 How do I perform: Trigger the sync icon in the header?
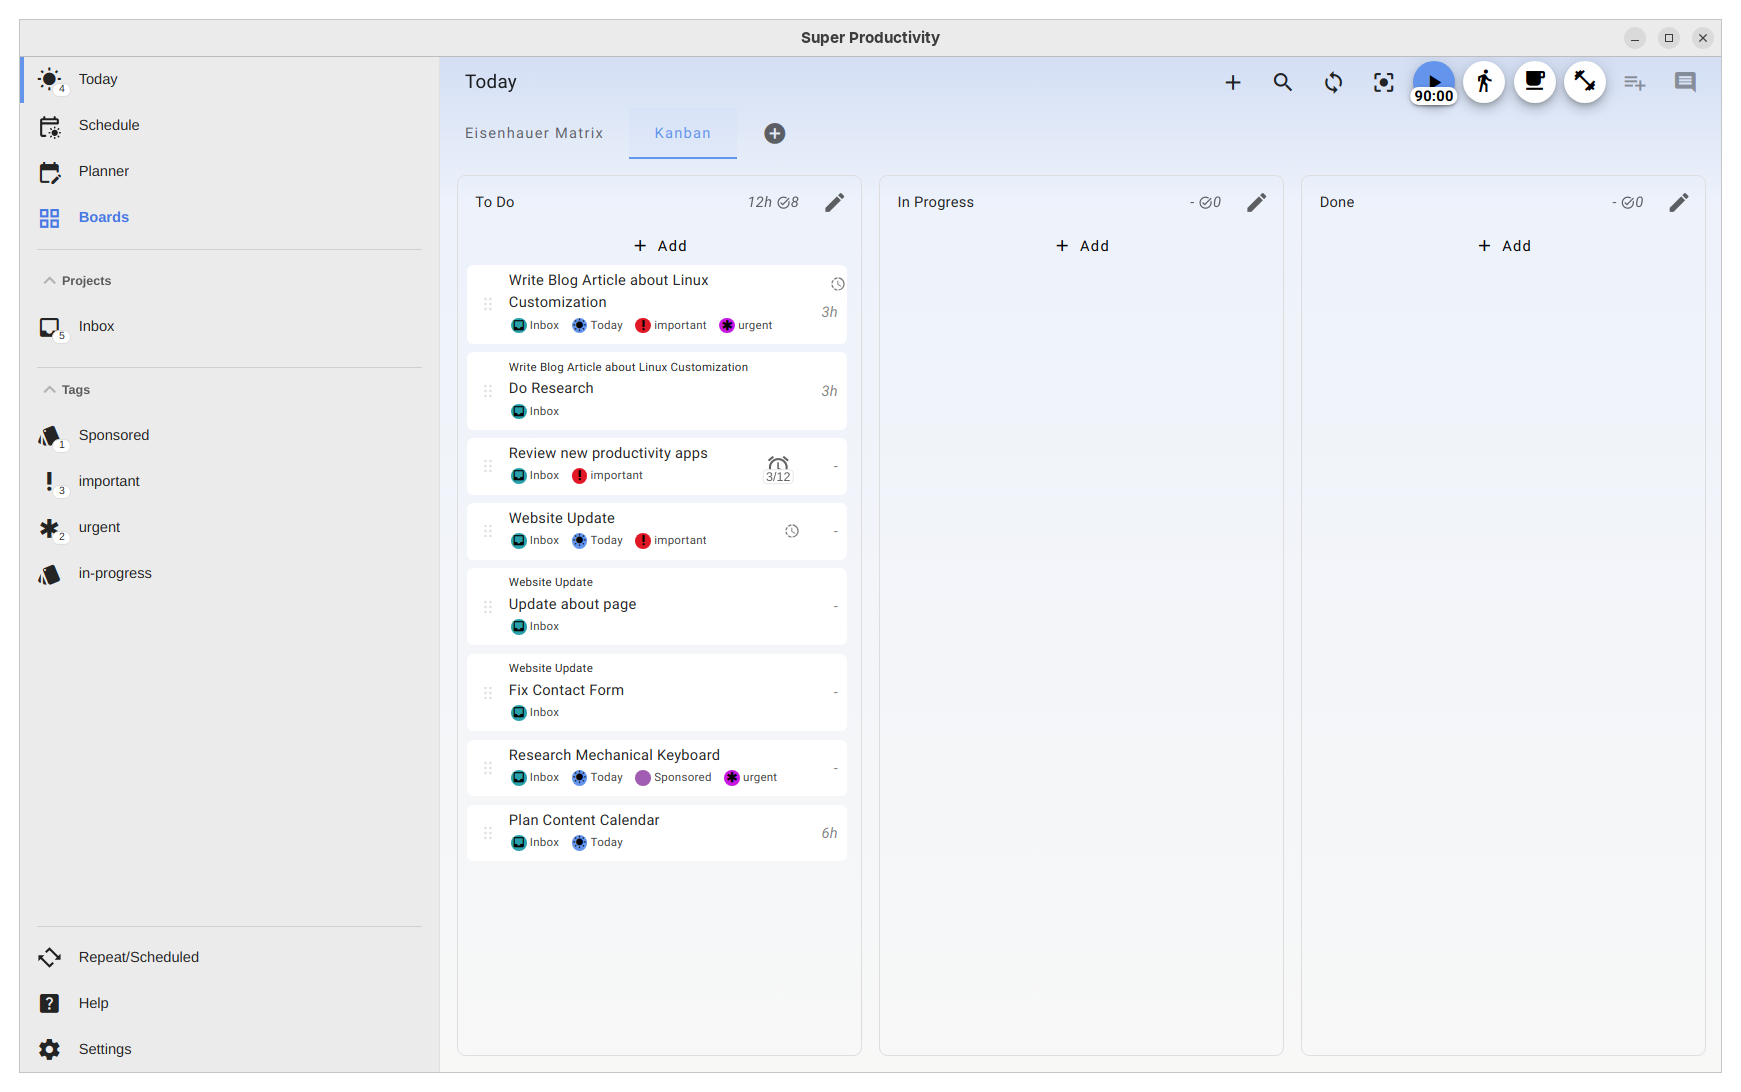coord(1333,83)
